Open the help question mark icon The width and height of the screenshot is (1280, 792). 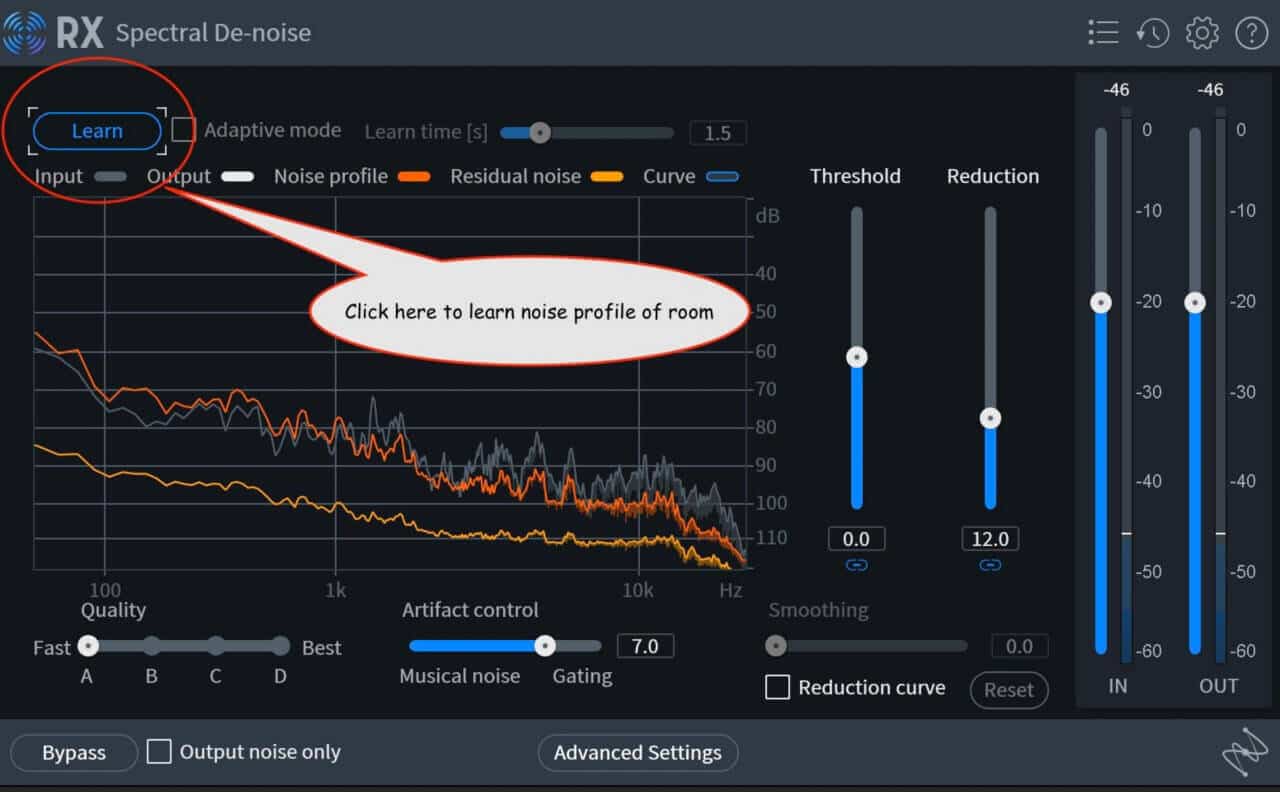1251,33
